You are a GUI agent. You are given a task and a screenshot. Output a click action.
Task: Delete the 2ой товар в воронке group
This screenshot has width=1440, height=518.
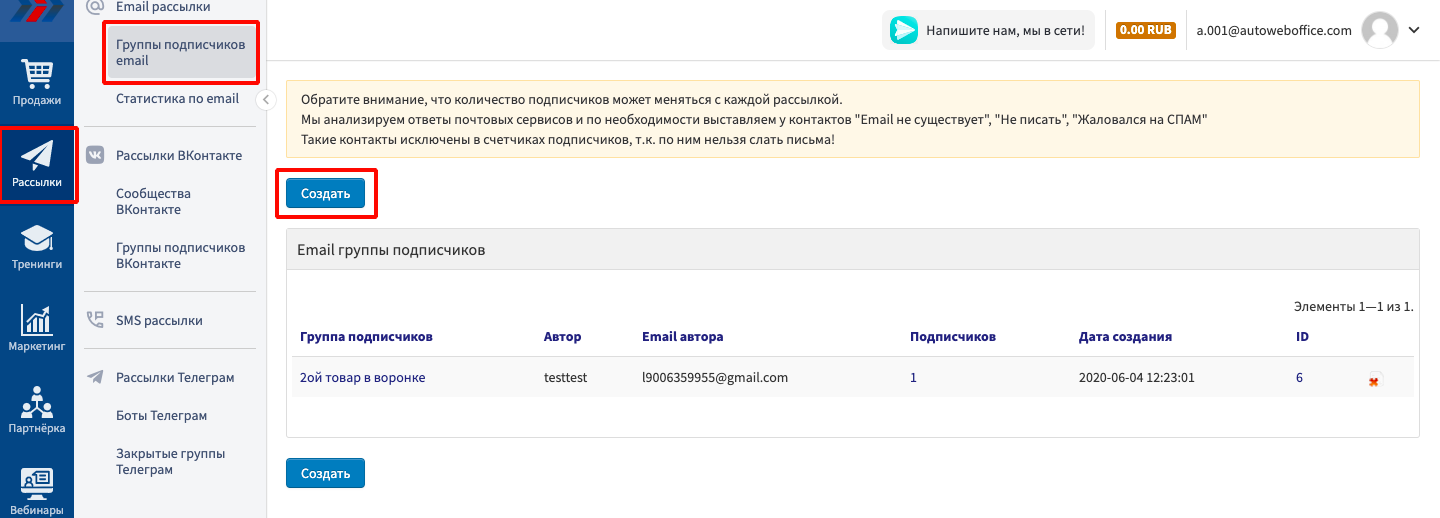(x=1374, y=380)
